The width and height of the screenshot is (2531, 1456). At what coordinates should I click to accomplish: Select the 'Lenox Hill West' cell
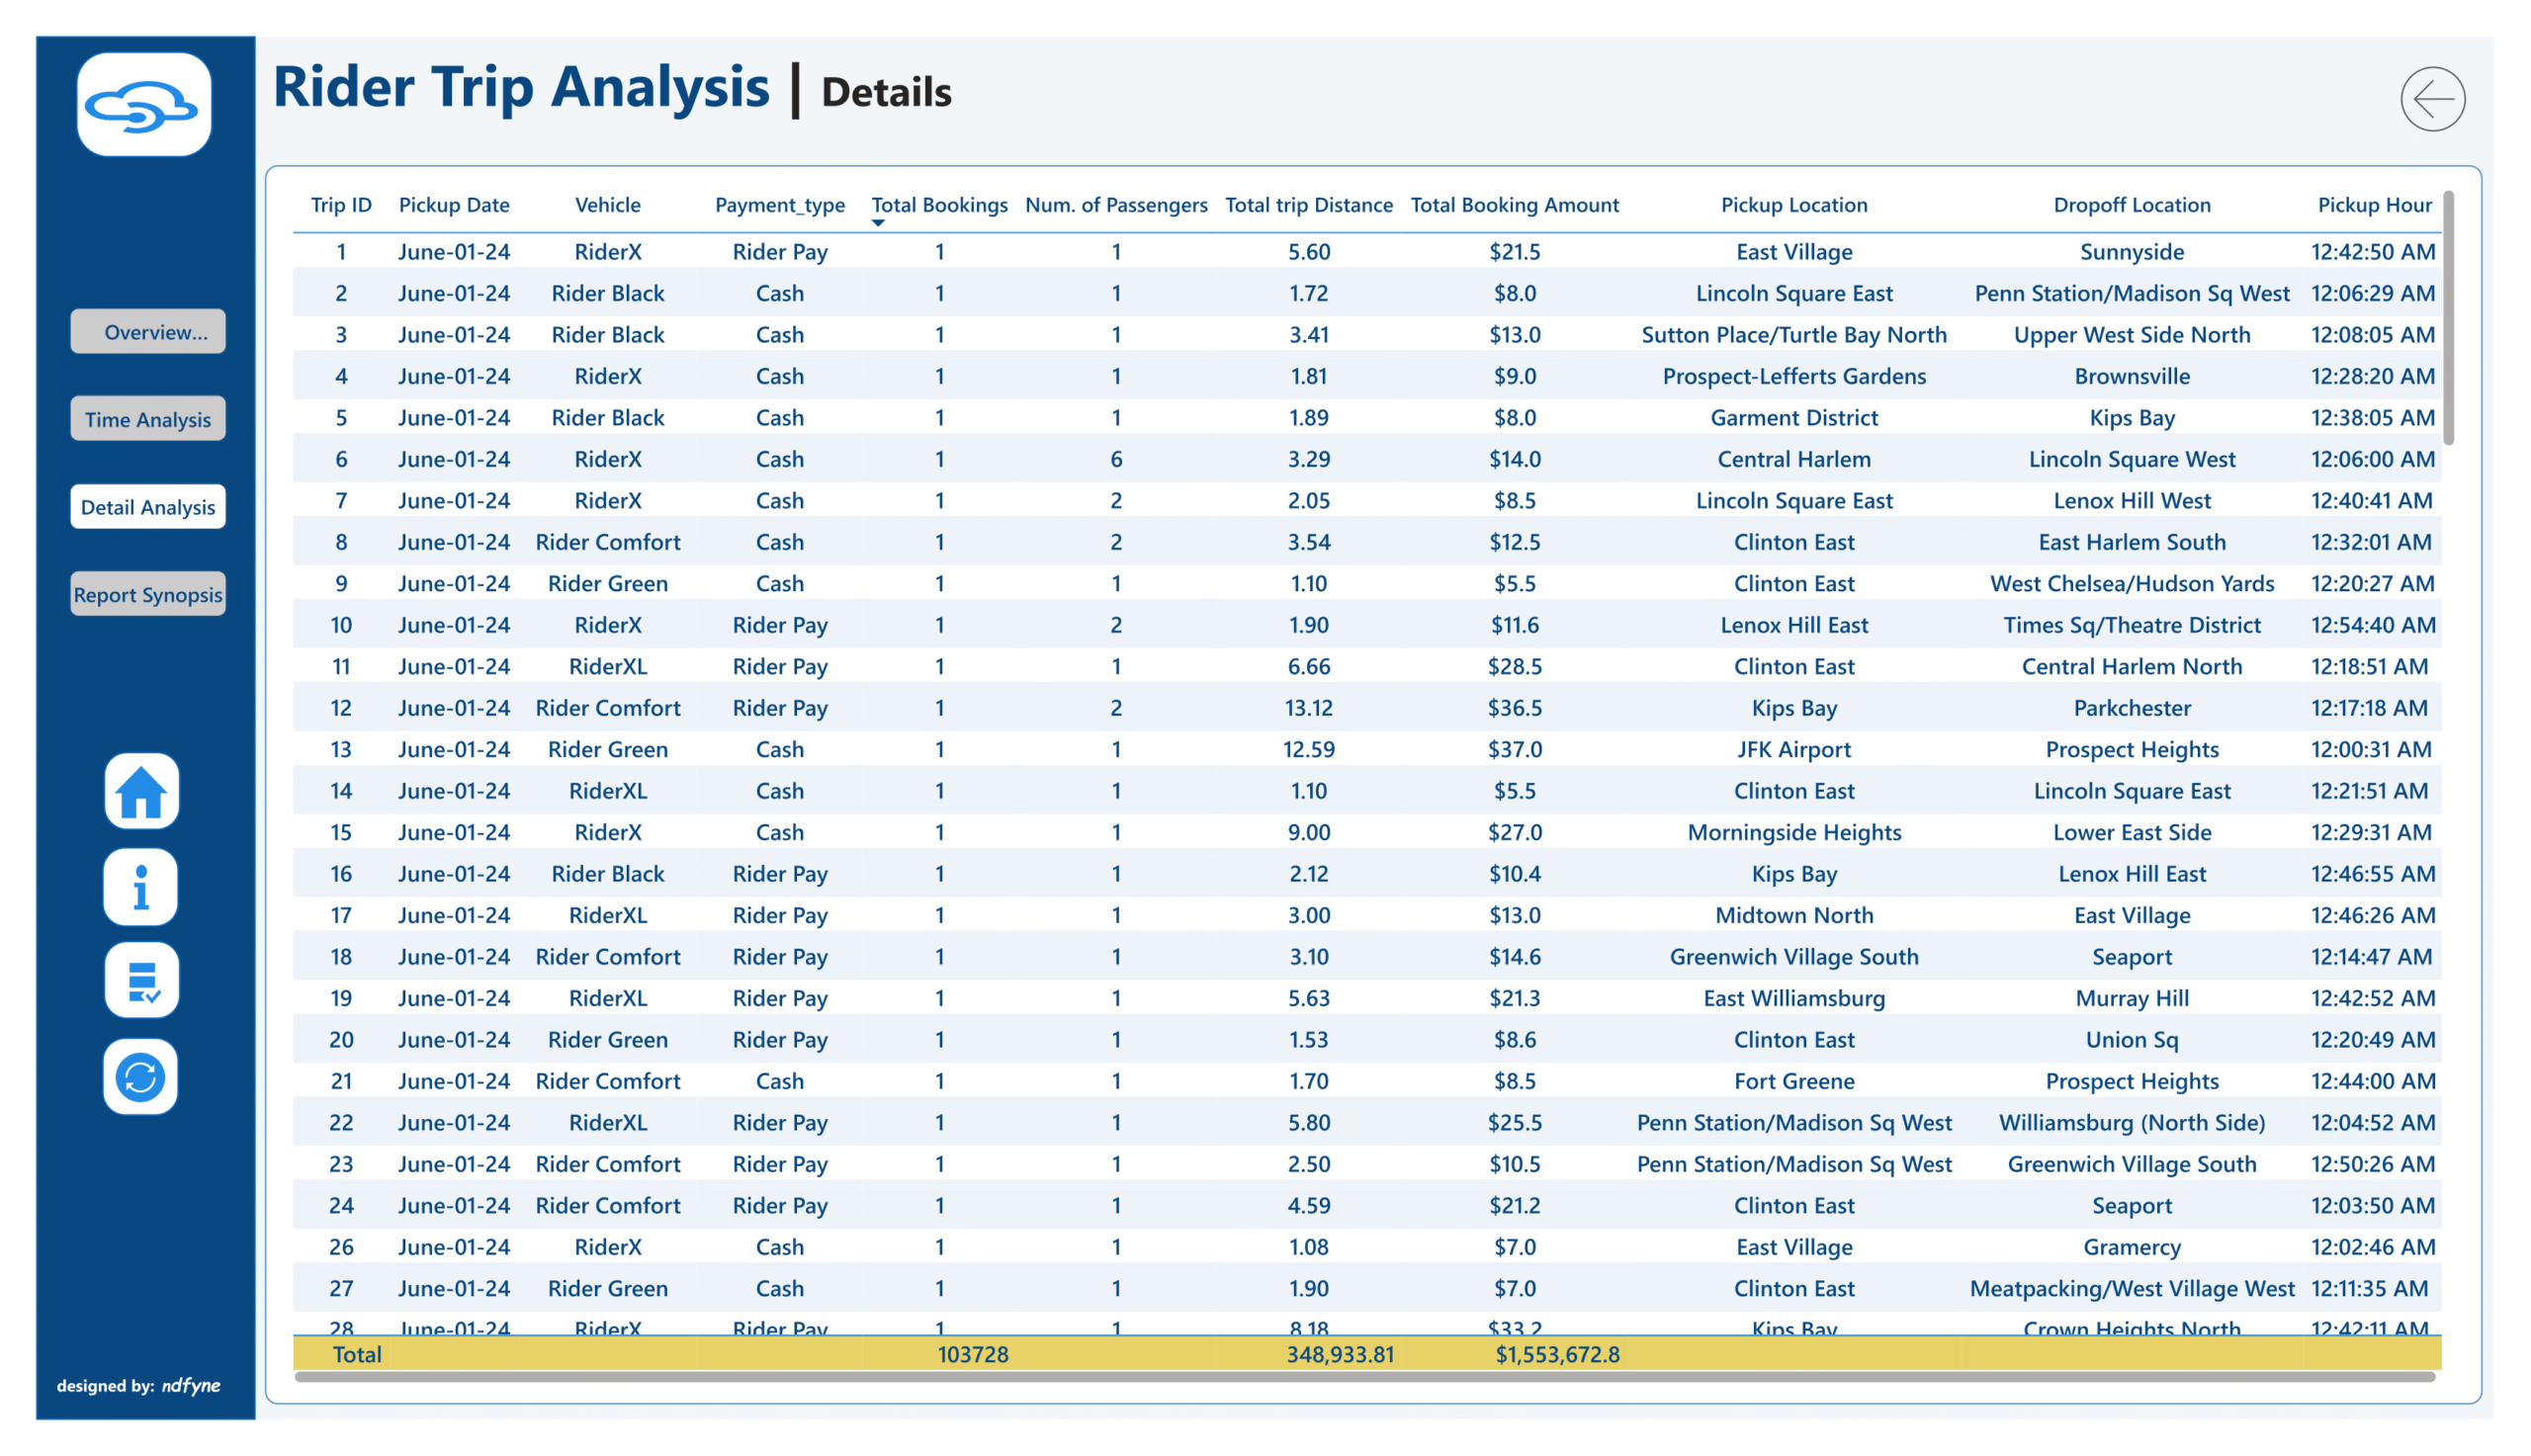[2132, 501]
